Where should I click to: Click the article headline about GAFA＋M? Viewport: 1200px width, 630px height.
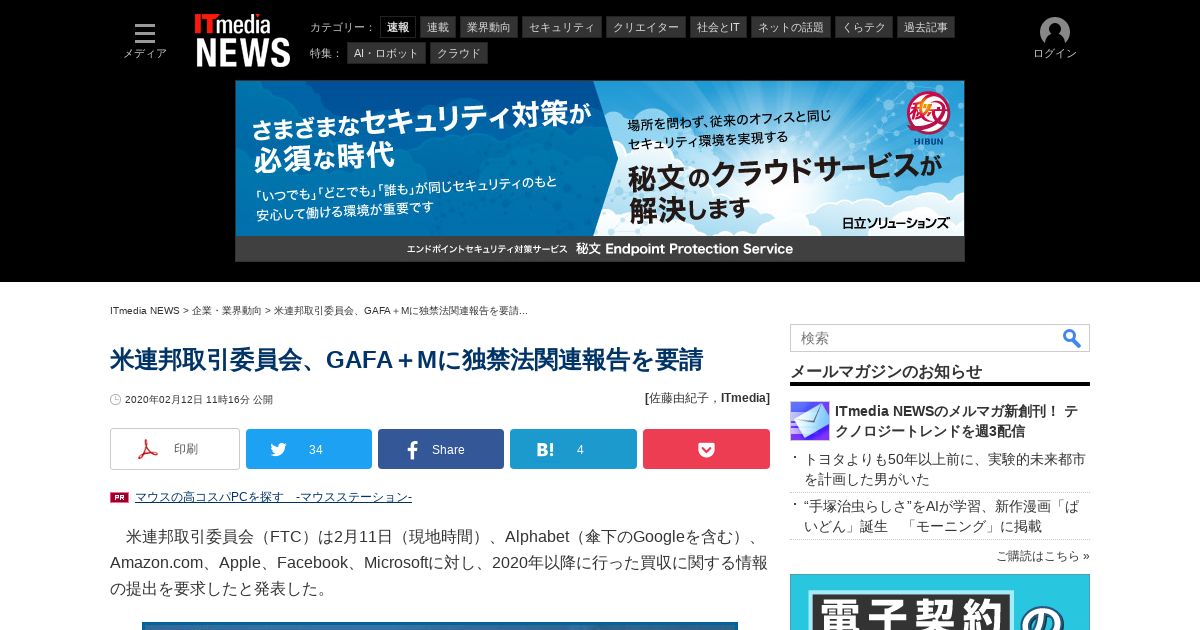[x=406, y=360]
